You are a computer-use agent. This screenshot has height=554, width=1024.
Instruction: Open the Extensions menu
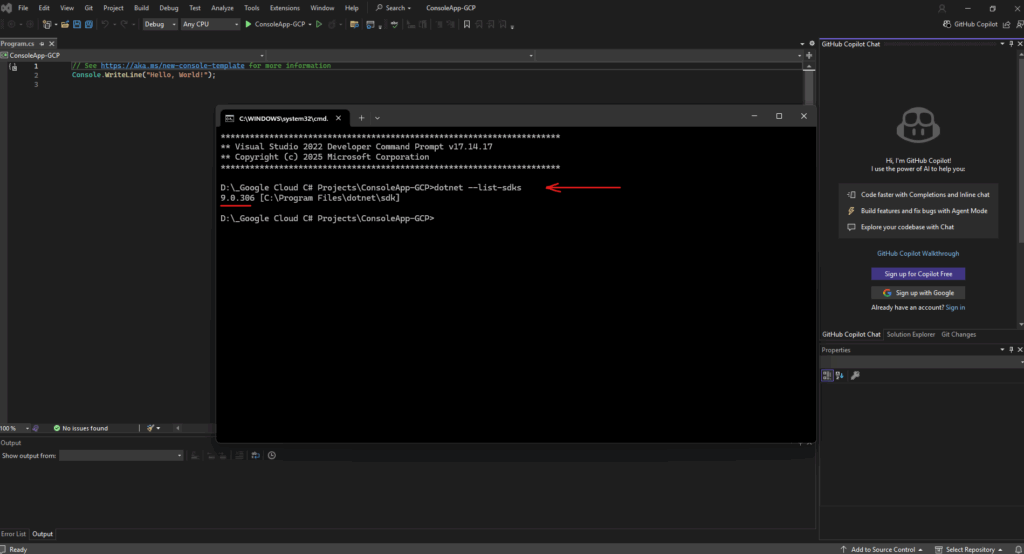(x=284, y=7)
